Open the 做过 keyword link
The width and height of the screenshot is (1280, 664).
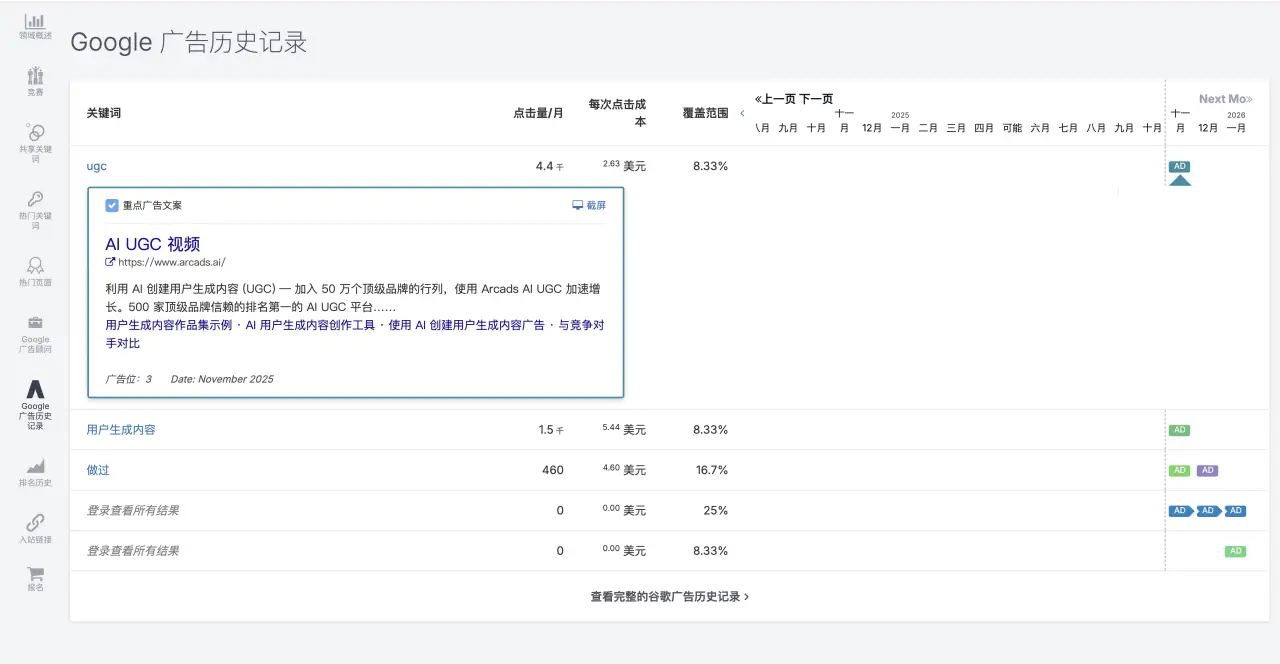coord(100,470)
